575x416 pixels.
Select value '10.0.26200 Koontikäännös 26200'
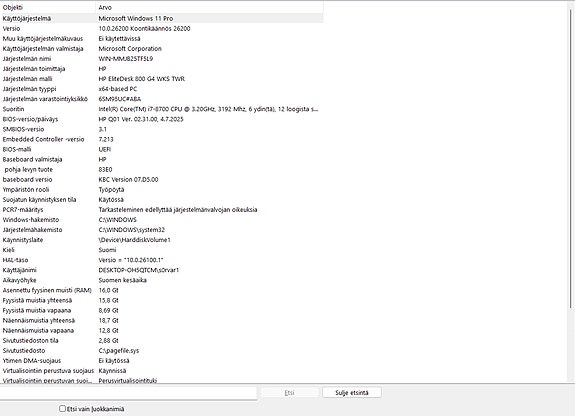click(x=144, y=28)
